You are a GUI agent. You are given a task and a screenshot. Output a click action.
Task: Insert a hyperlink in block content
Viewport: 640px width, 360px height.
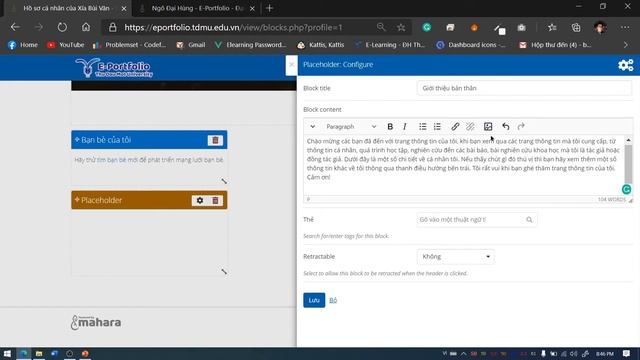click(x=455, y=127)
